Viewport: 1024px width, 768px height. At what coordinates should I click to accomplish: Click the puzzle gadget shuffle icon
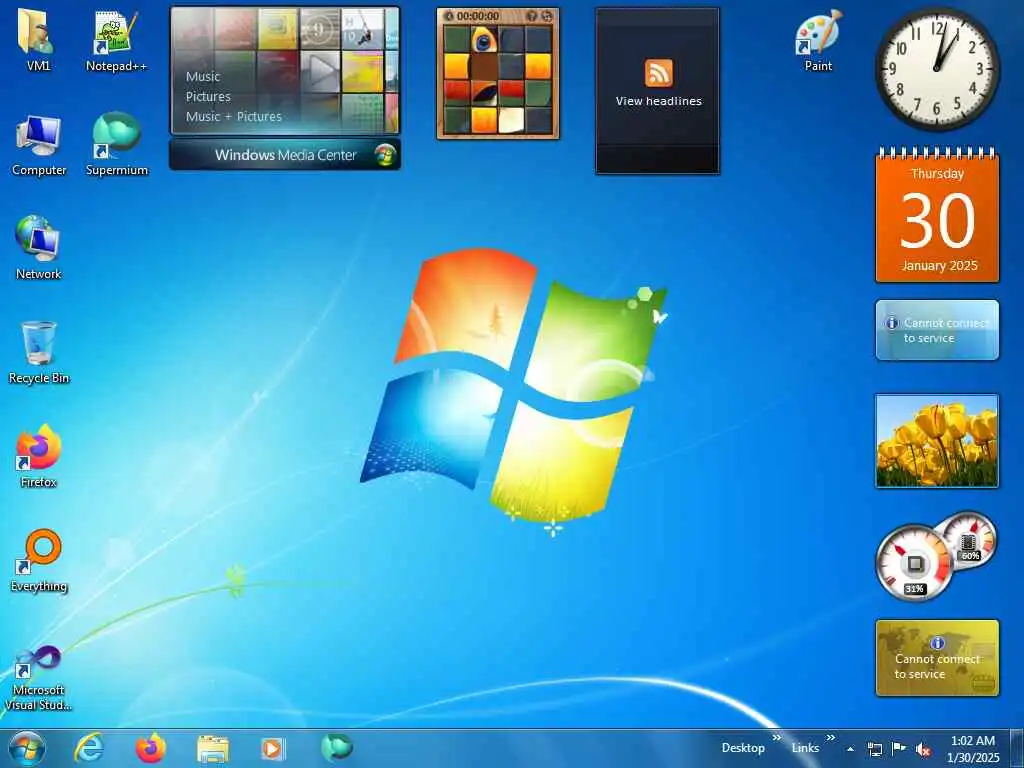[547, 16]
